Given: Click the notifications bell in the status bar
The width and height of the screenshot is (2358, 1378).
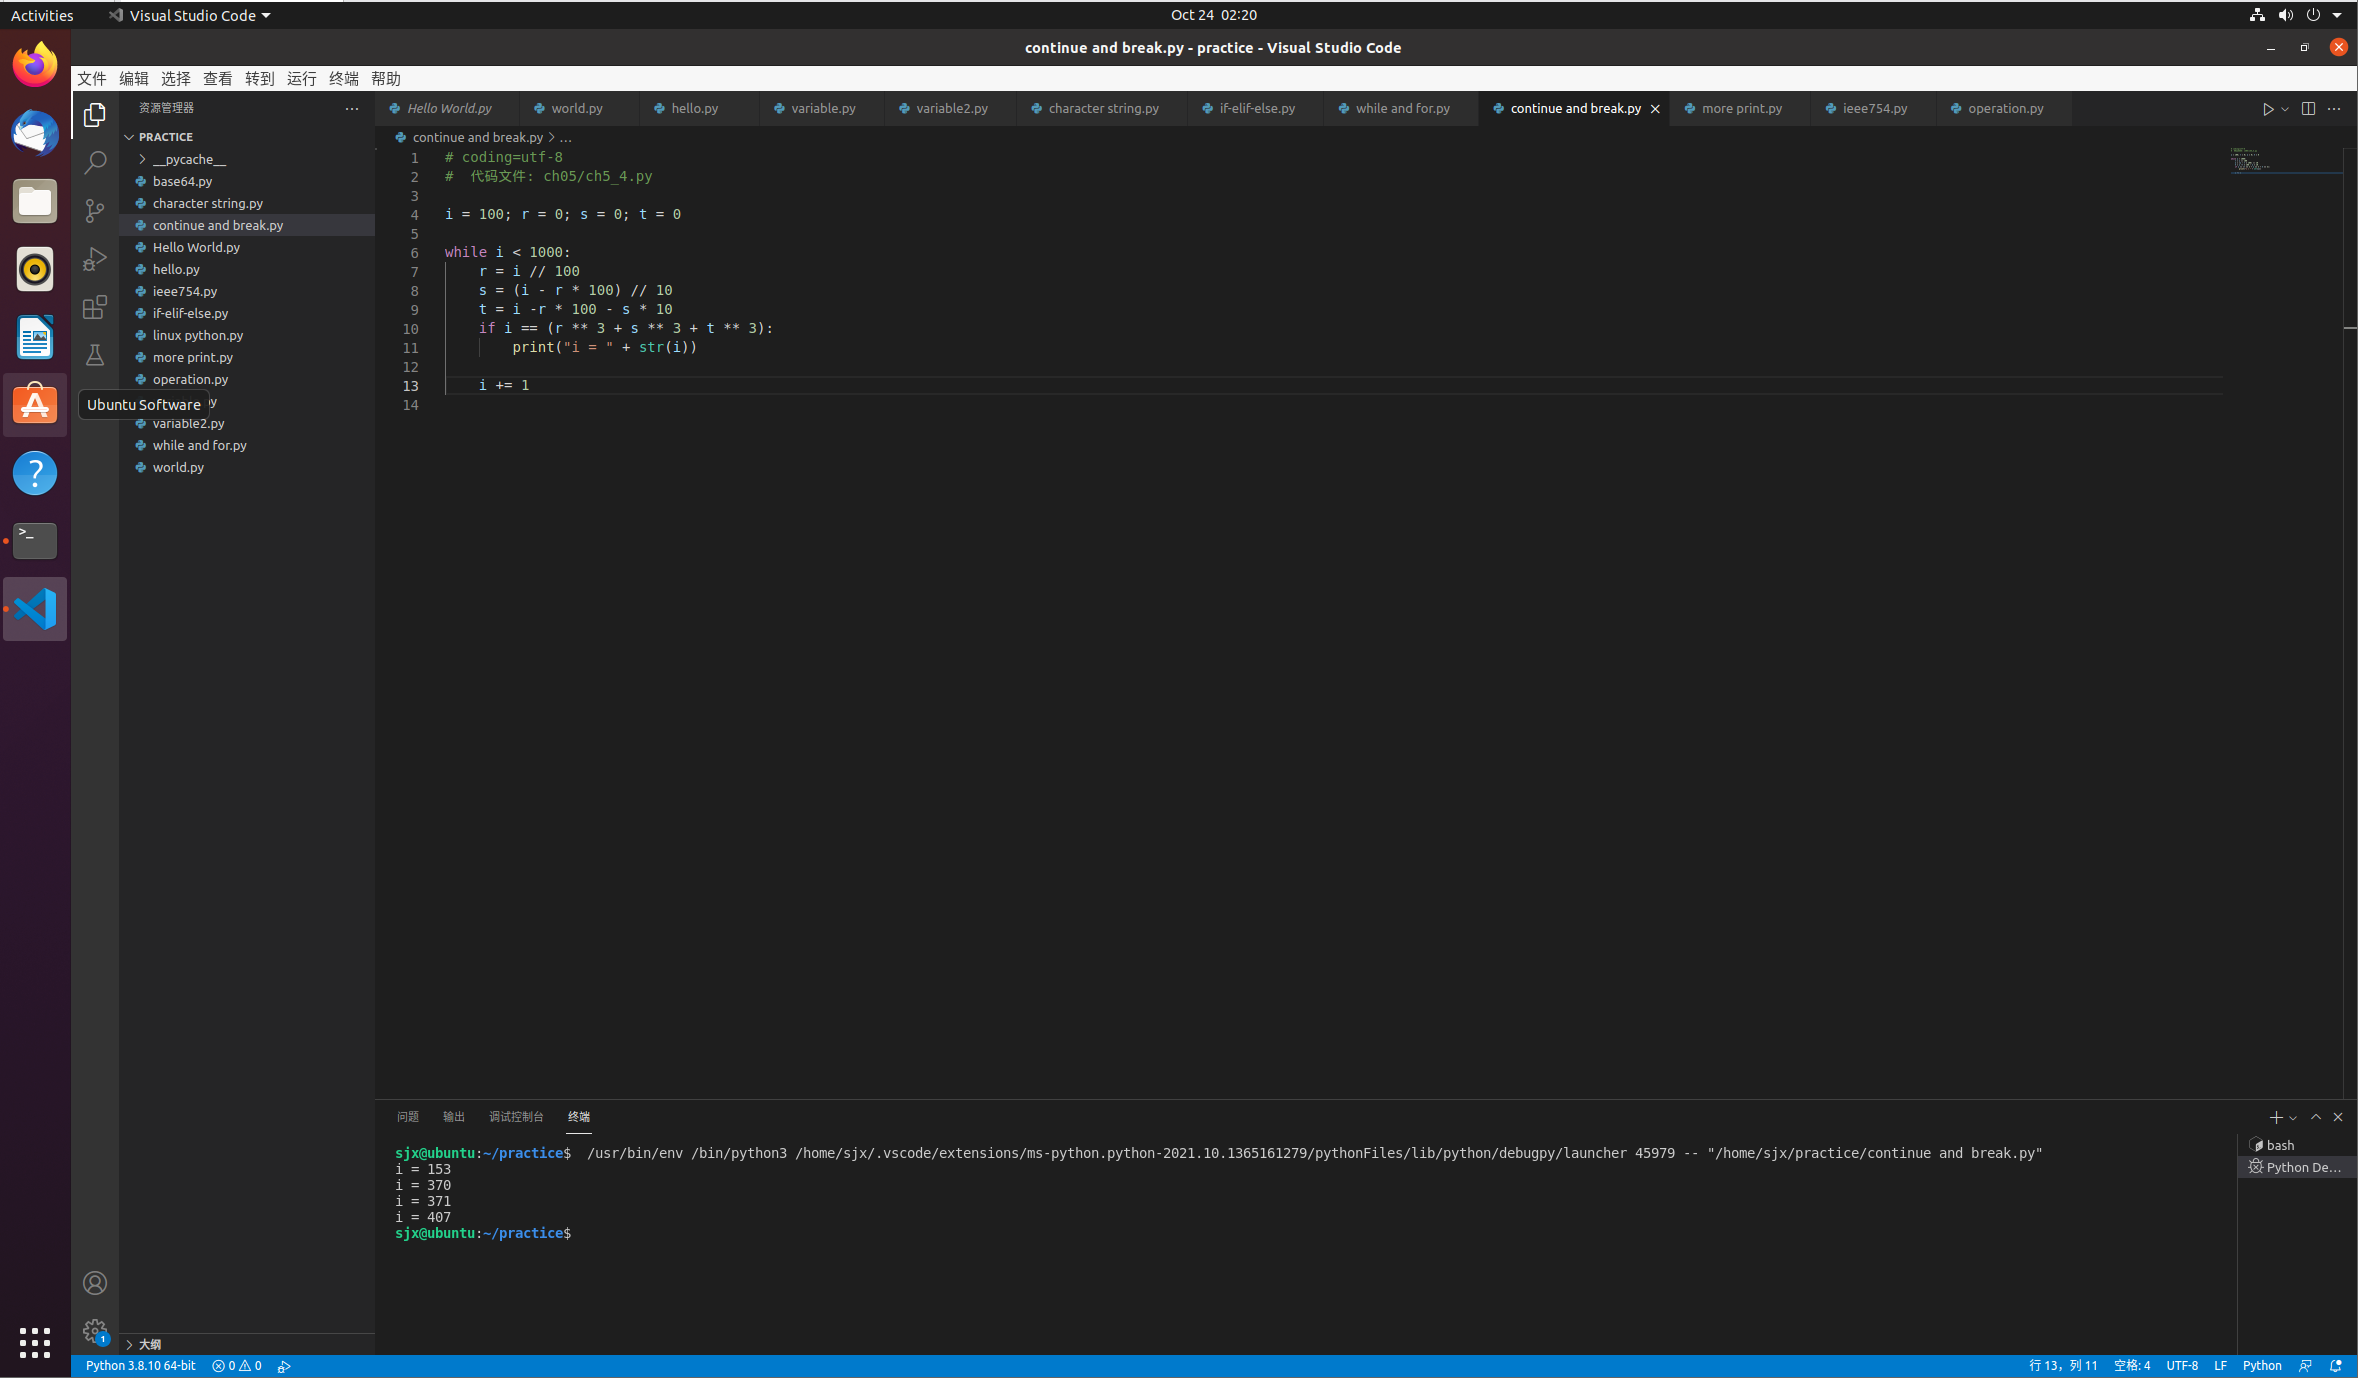Looking at the screenshot, I should (x=2336, y=1366).
